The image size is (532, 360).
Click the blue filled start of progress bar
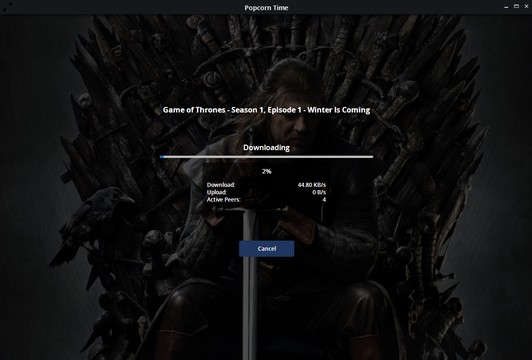point(162,157)
